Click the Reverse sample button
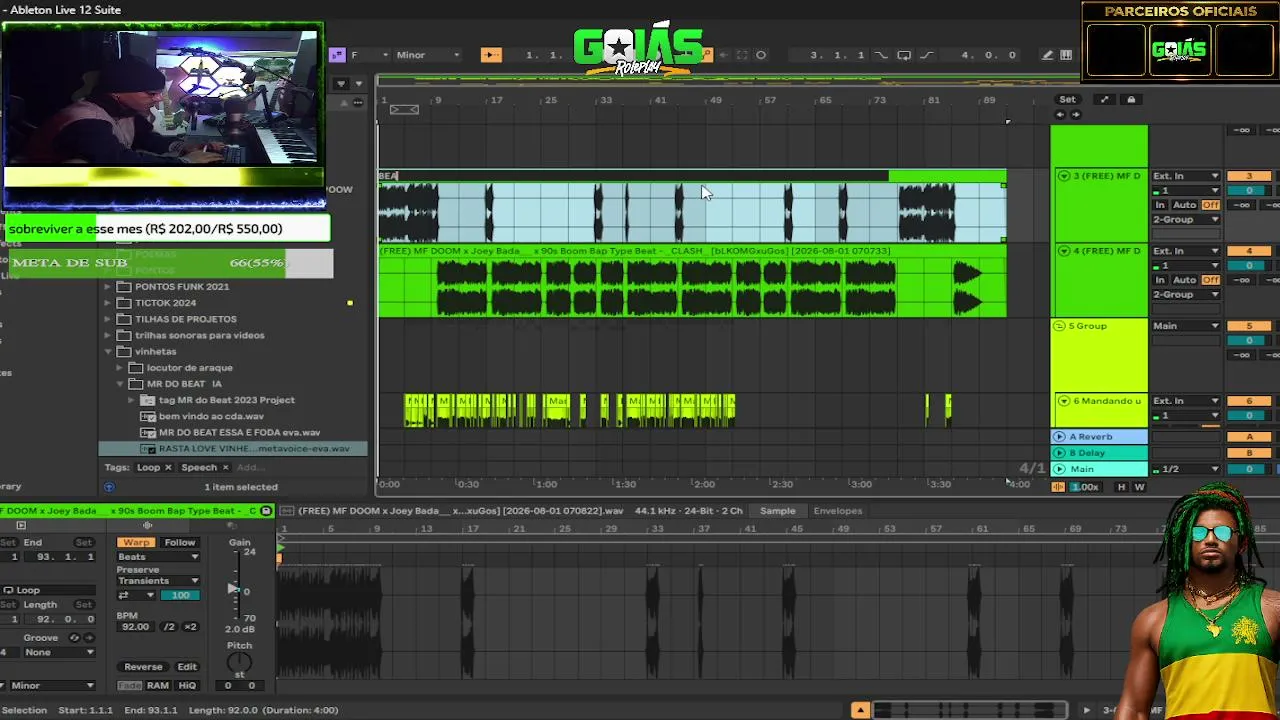Viewport: 1280px width, 720px height. [143, 667]
